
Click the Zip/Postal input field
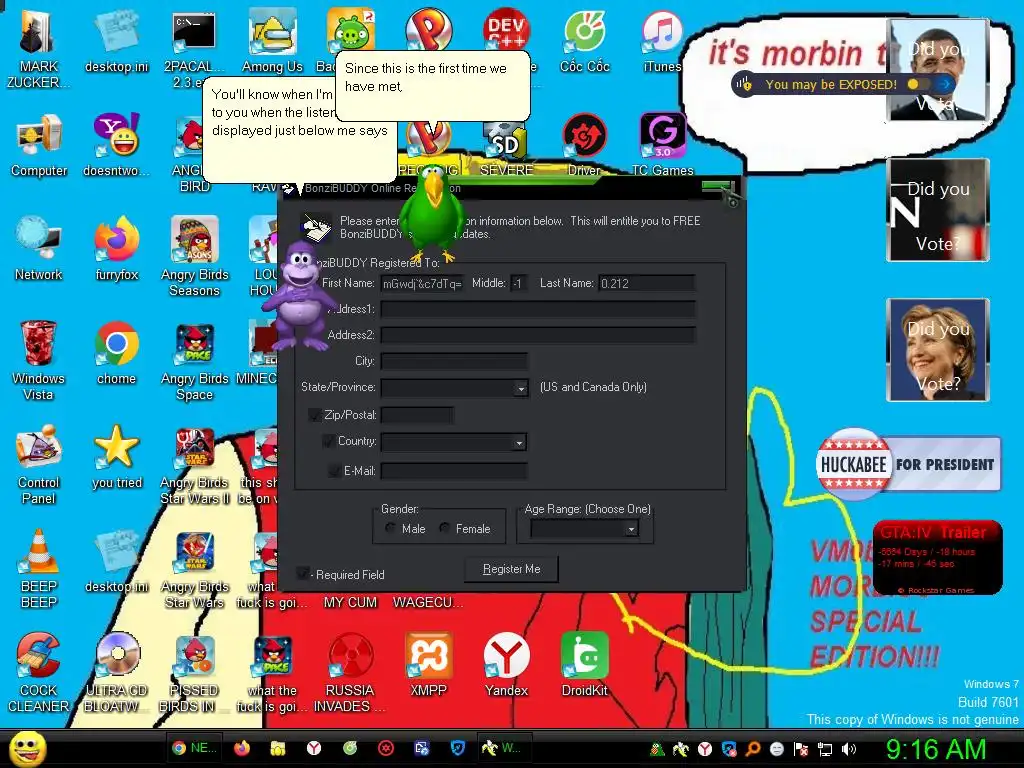[417, 415]
